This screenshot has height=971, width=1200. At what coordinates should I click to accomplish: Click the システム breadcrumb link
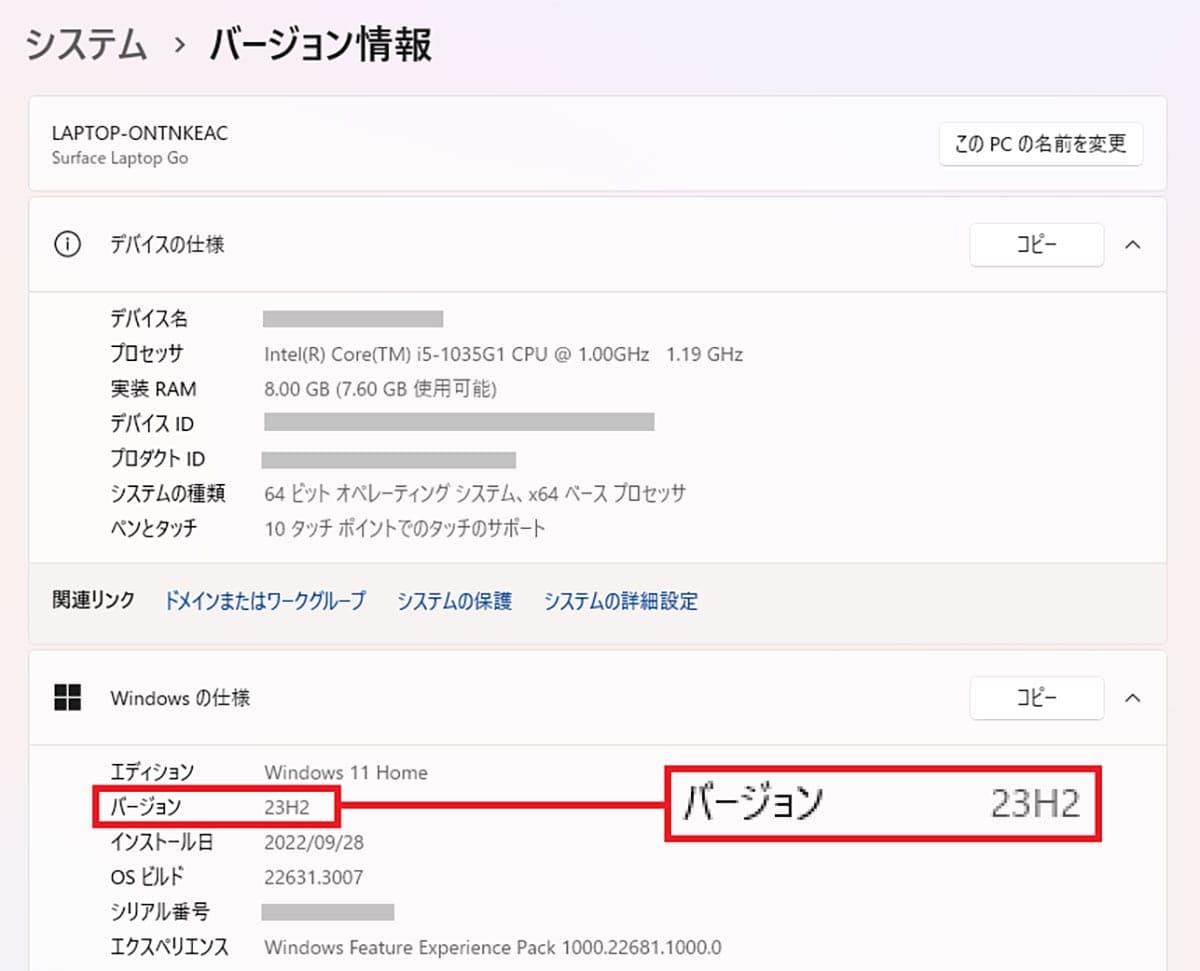pyautogui.click(x=86, y=46)
